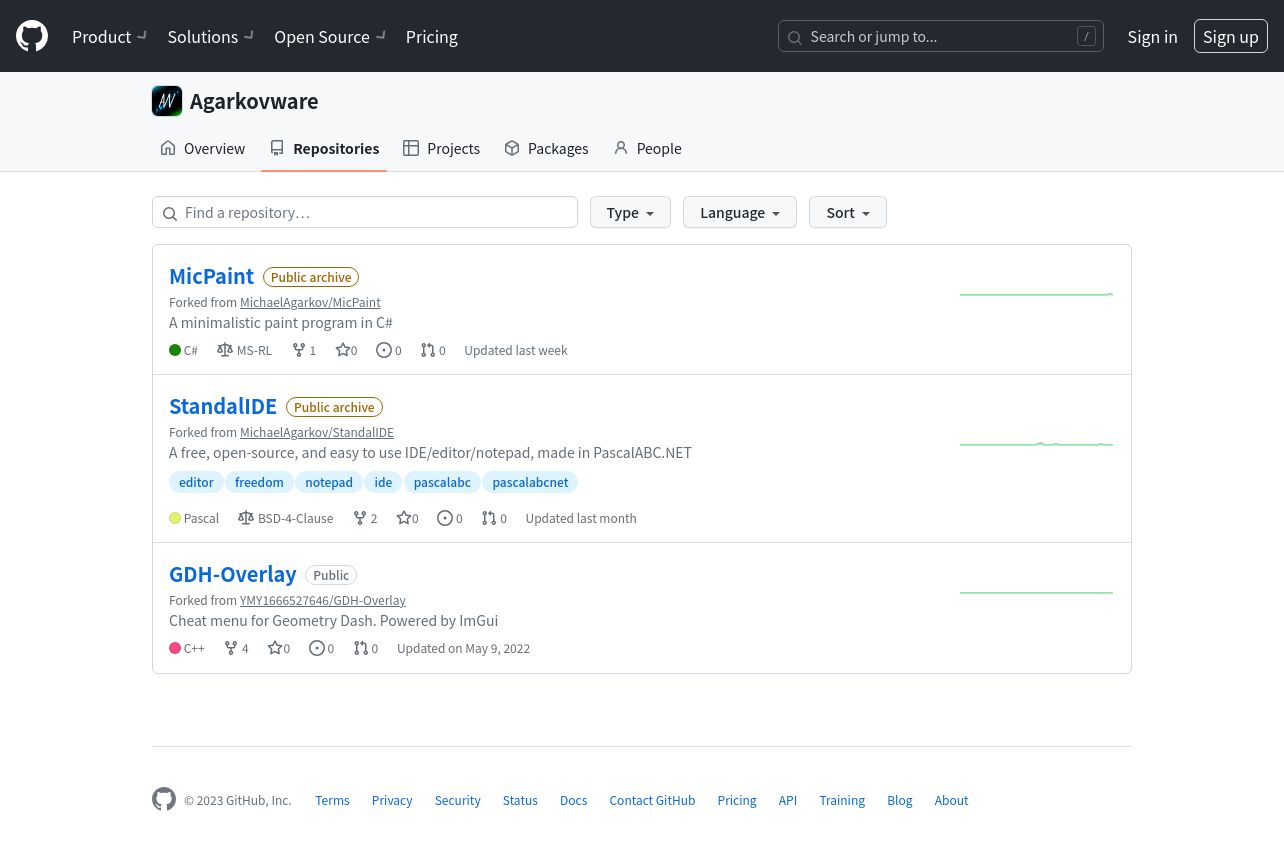This screenshot has height=861, width=1284.
Task: Click the GDH-Overlay activity sparkline graph
Action: point(1036,592)
